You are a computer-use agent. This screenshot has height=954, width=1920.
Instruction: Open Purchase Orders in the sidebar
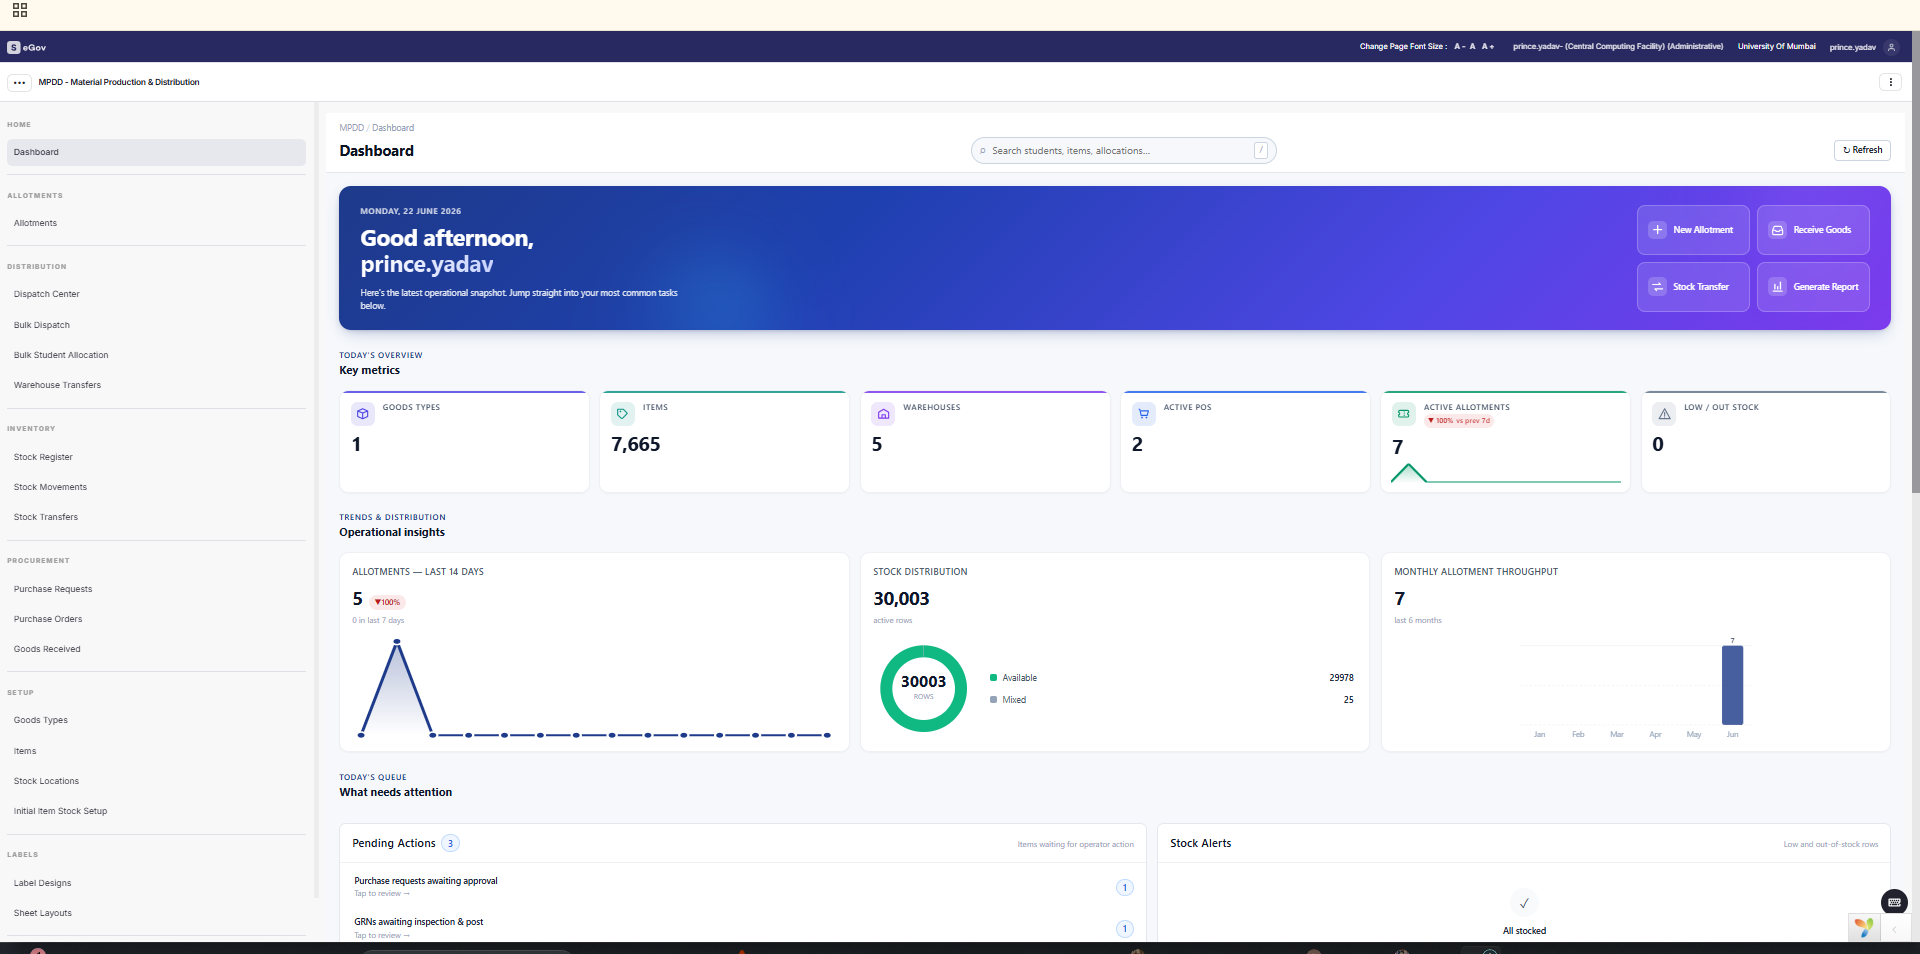(156, 619)
